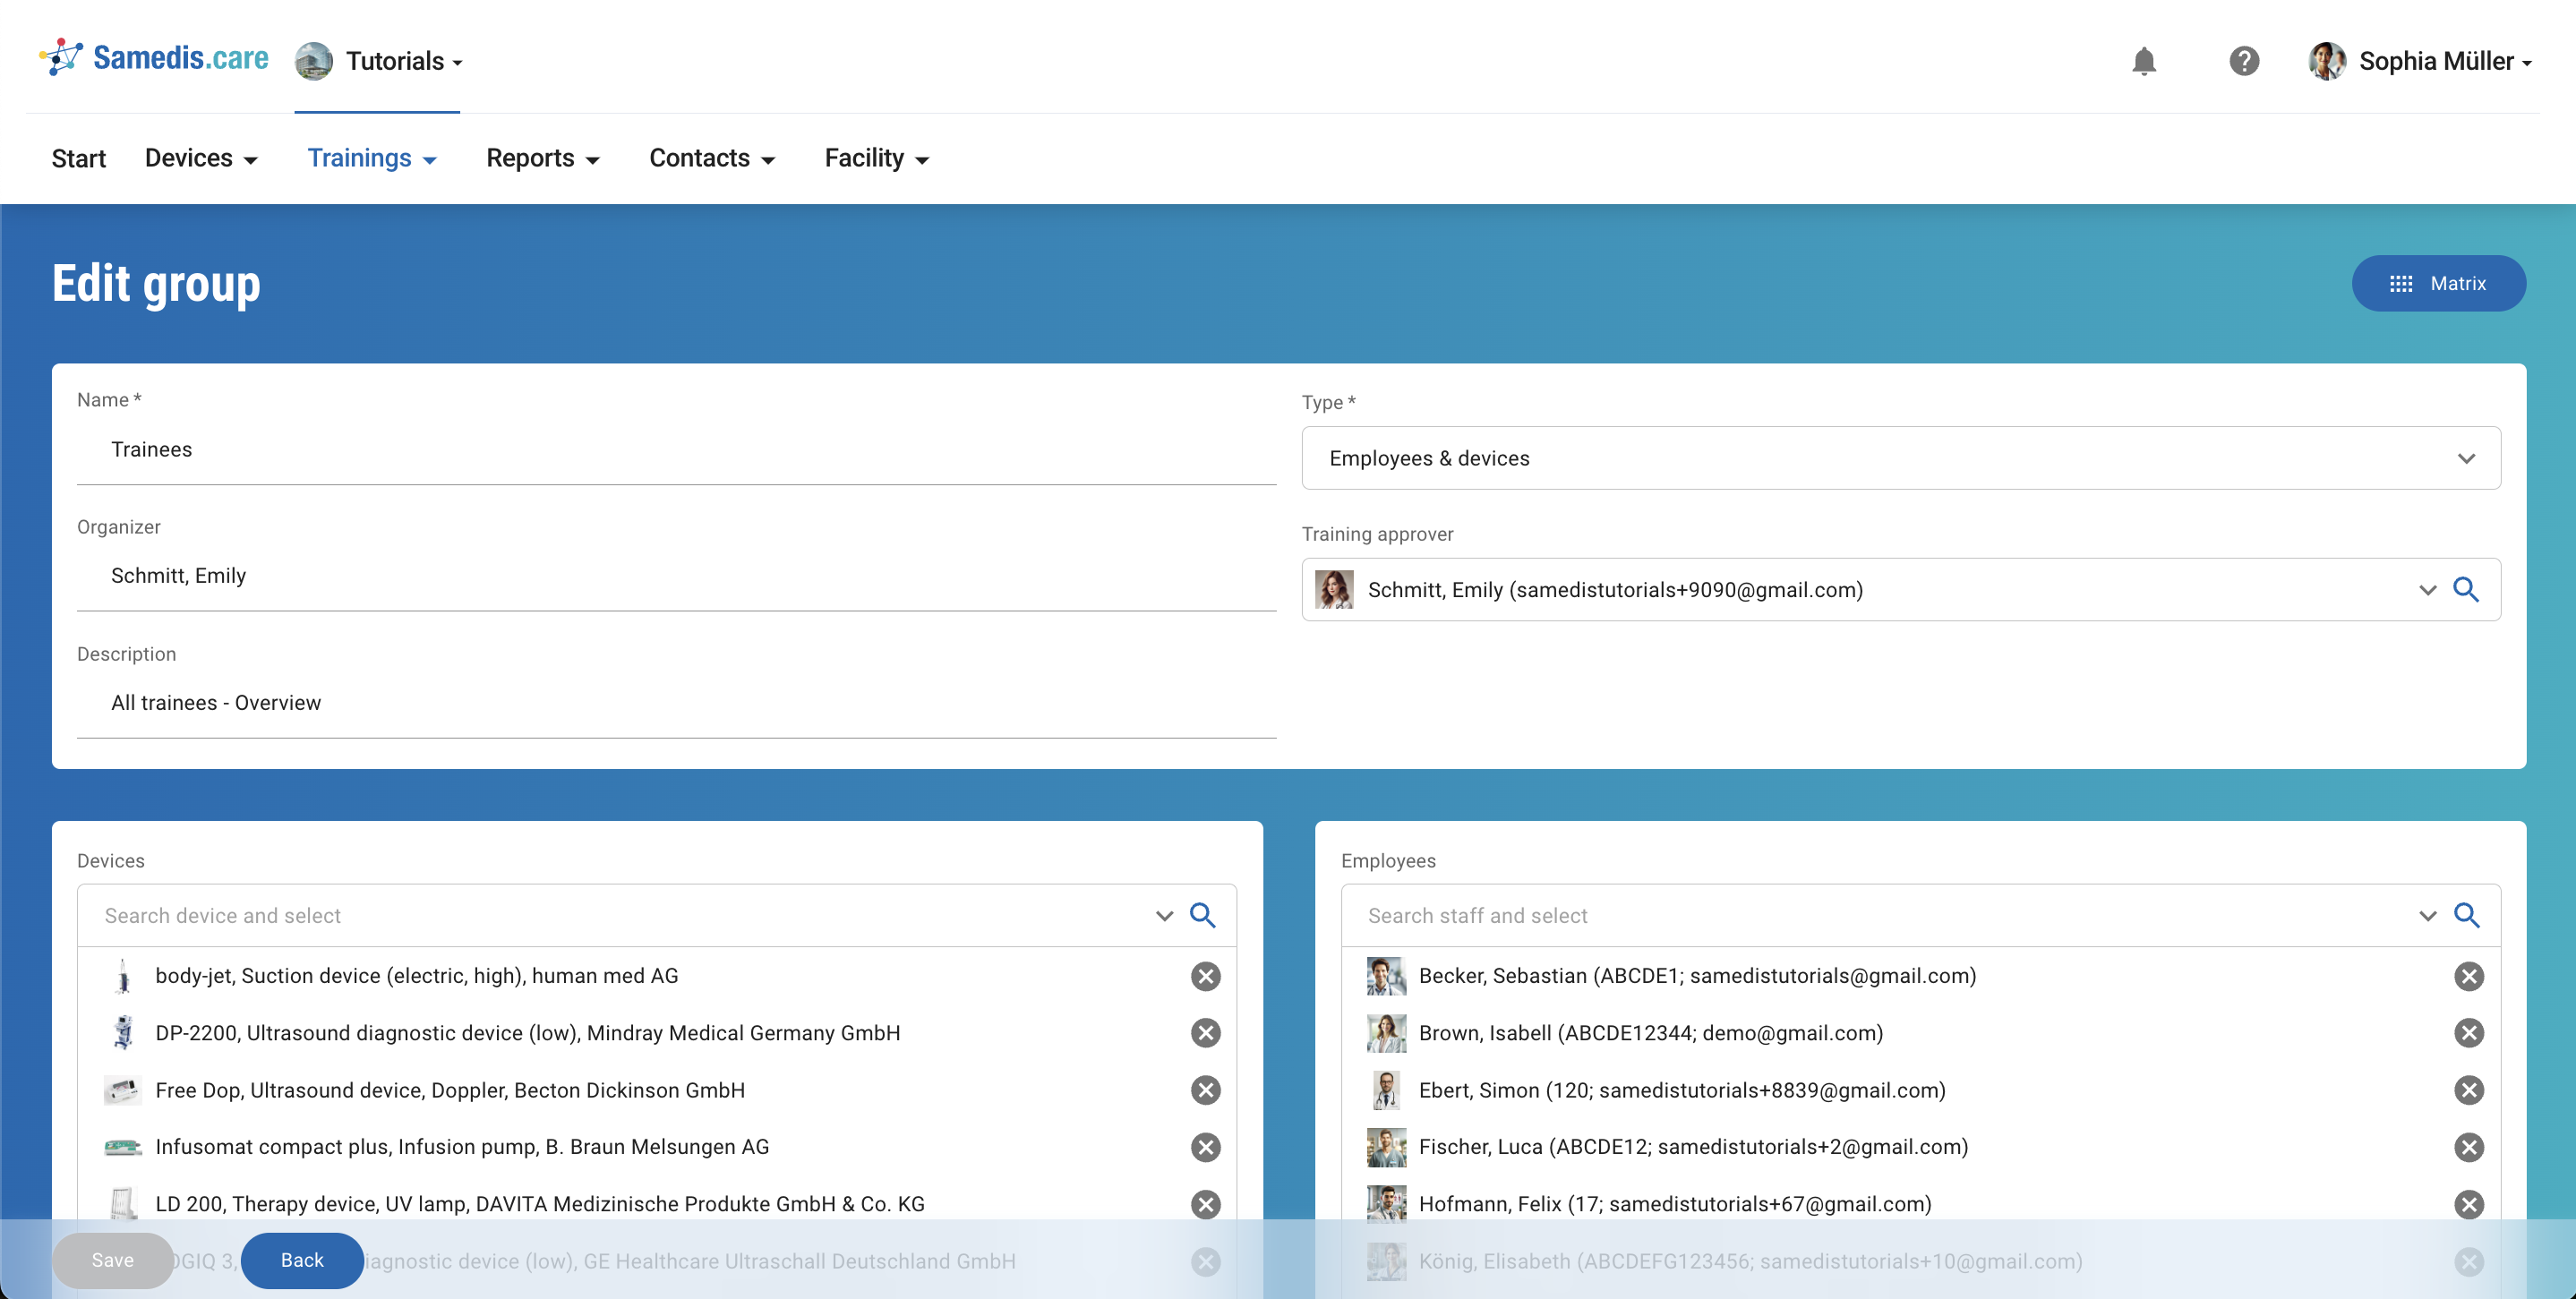Click LD 200 device thumbnail

click(x=123, y=1204)
